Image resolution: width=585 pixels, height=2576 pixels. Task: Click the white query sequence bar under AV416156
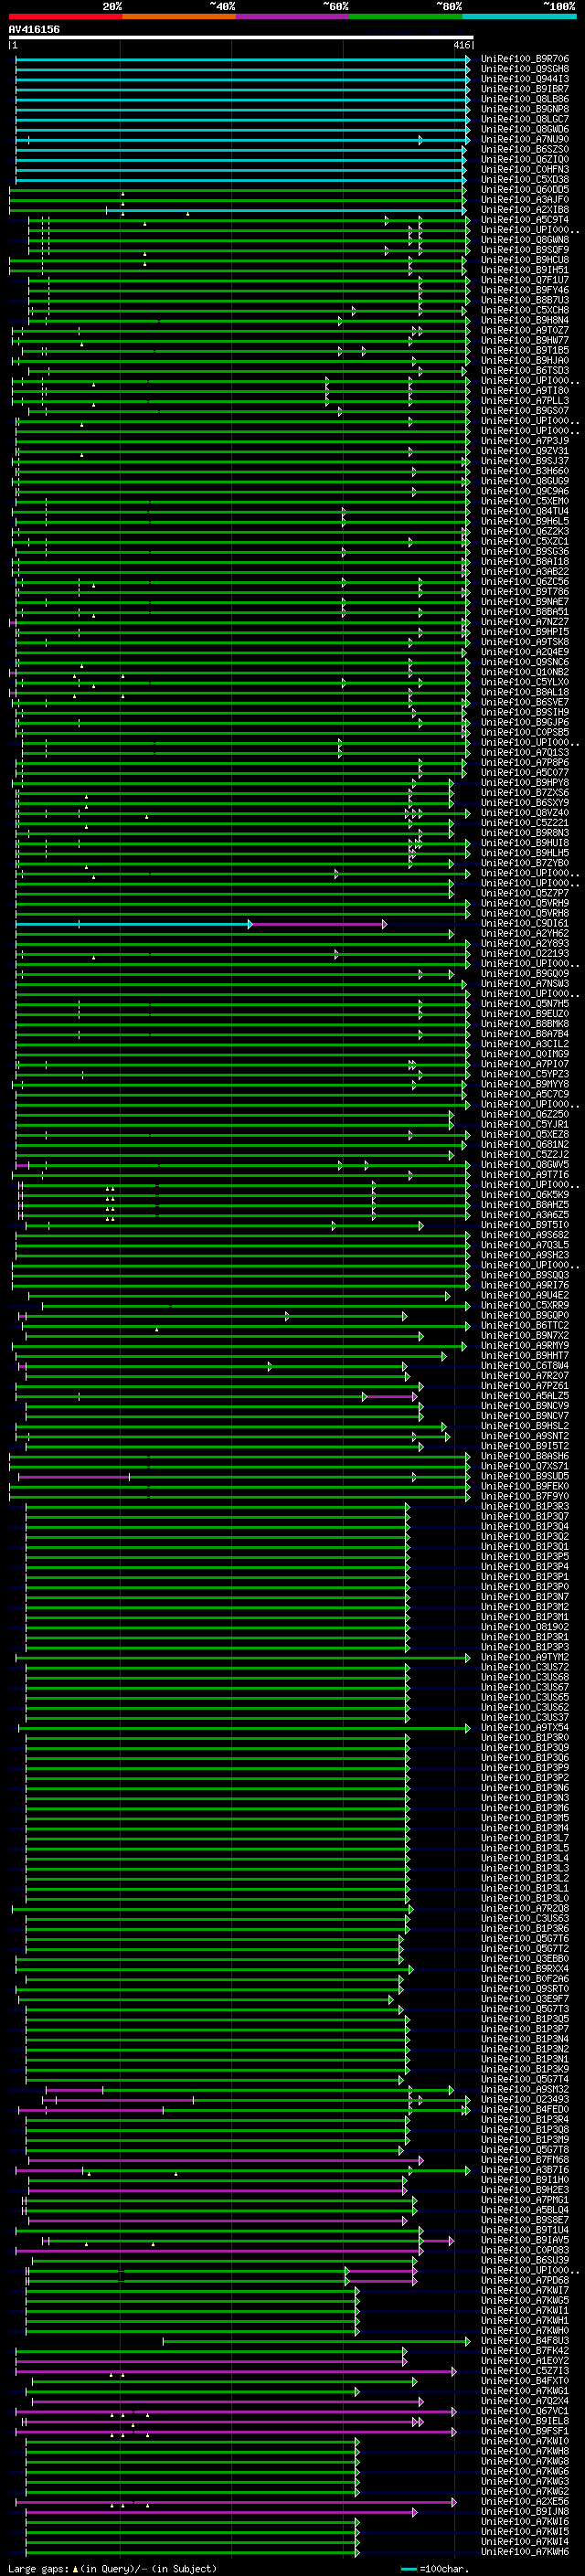240,38
